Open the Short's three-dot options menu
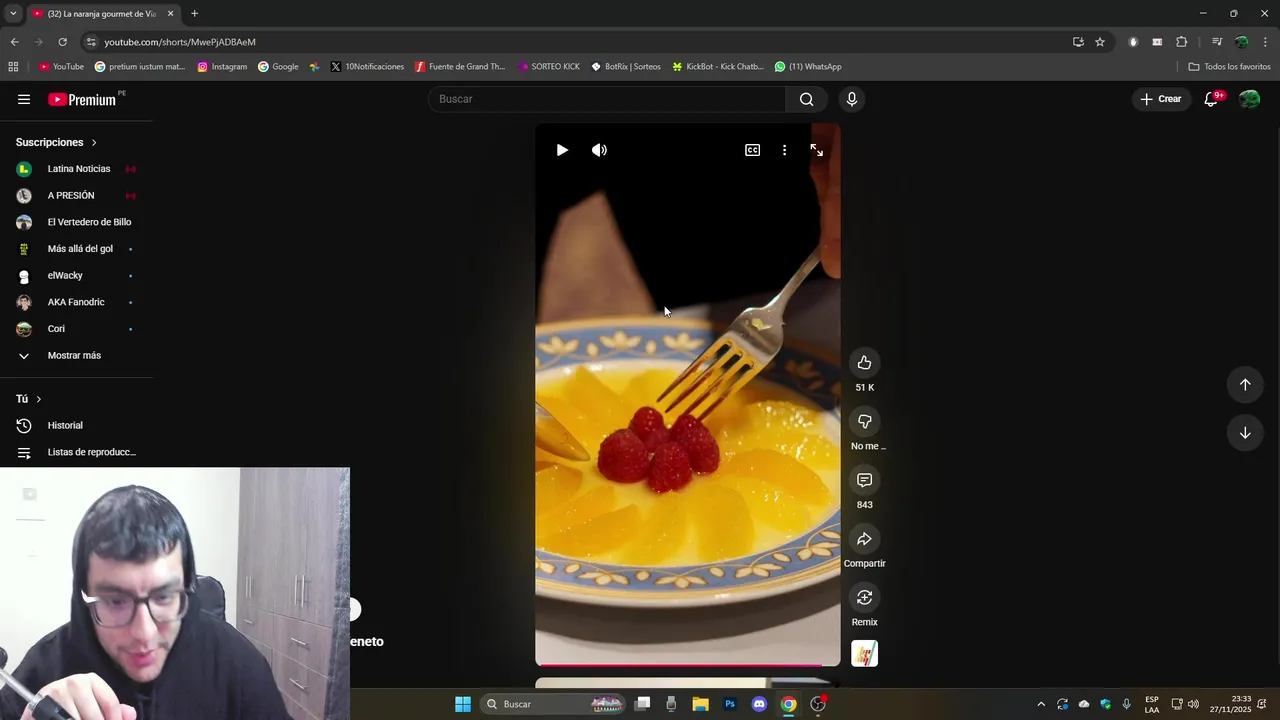 coord(784,150)
